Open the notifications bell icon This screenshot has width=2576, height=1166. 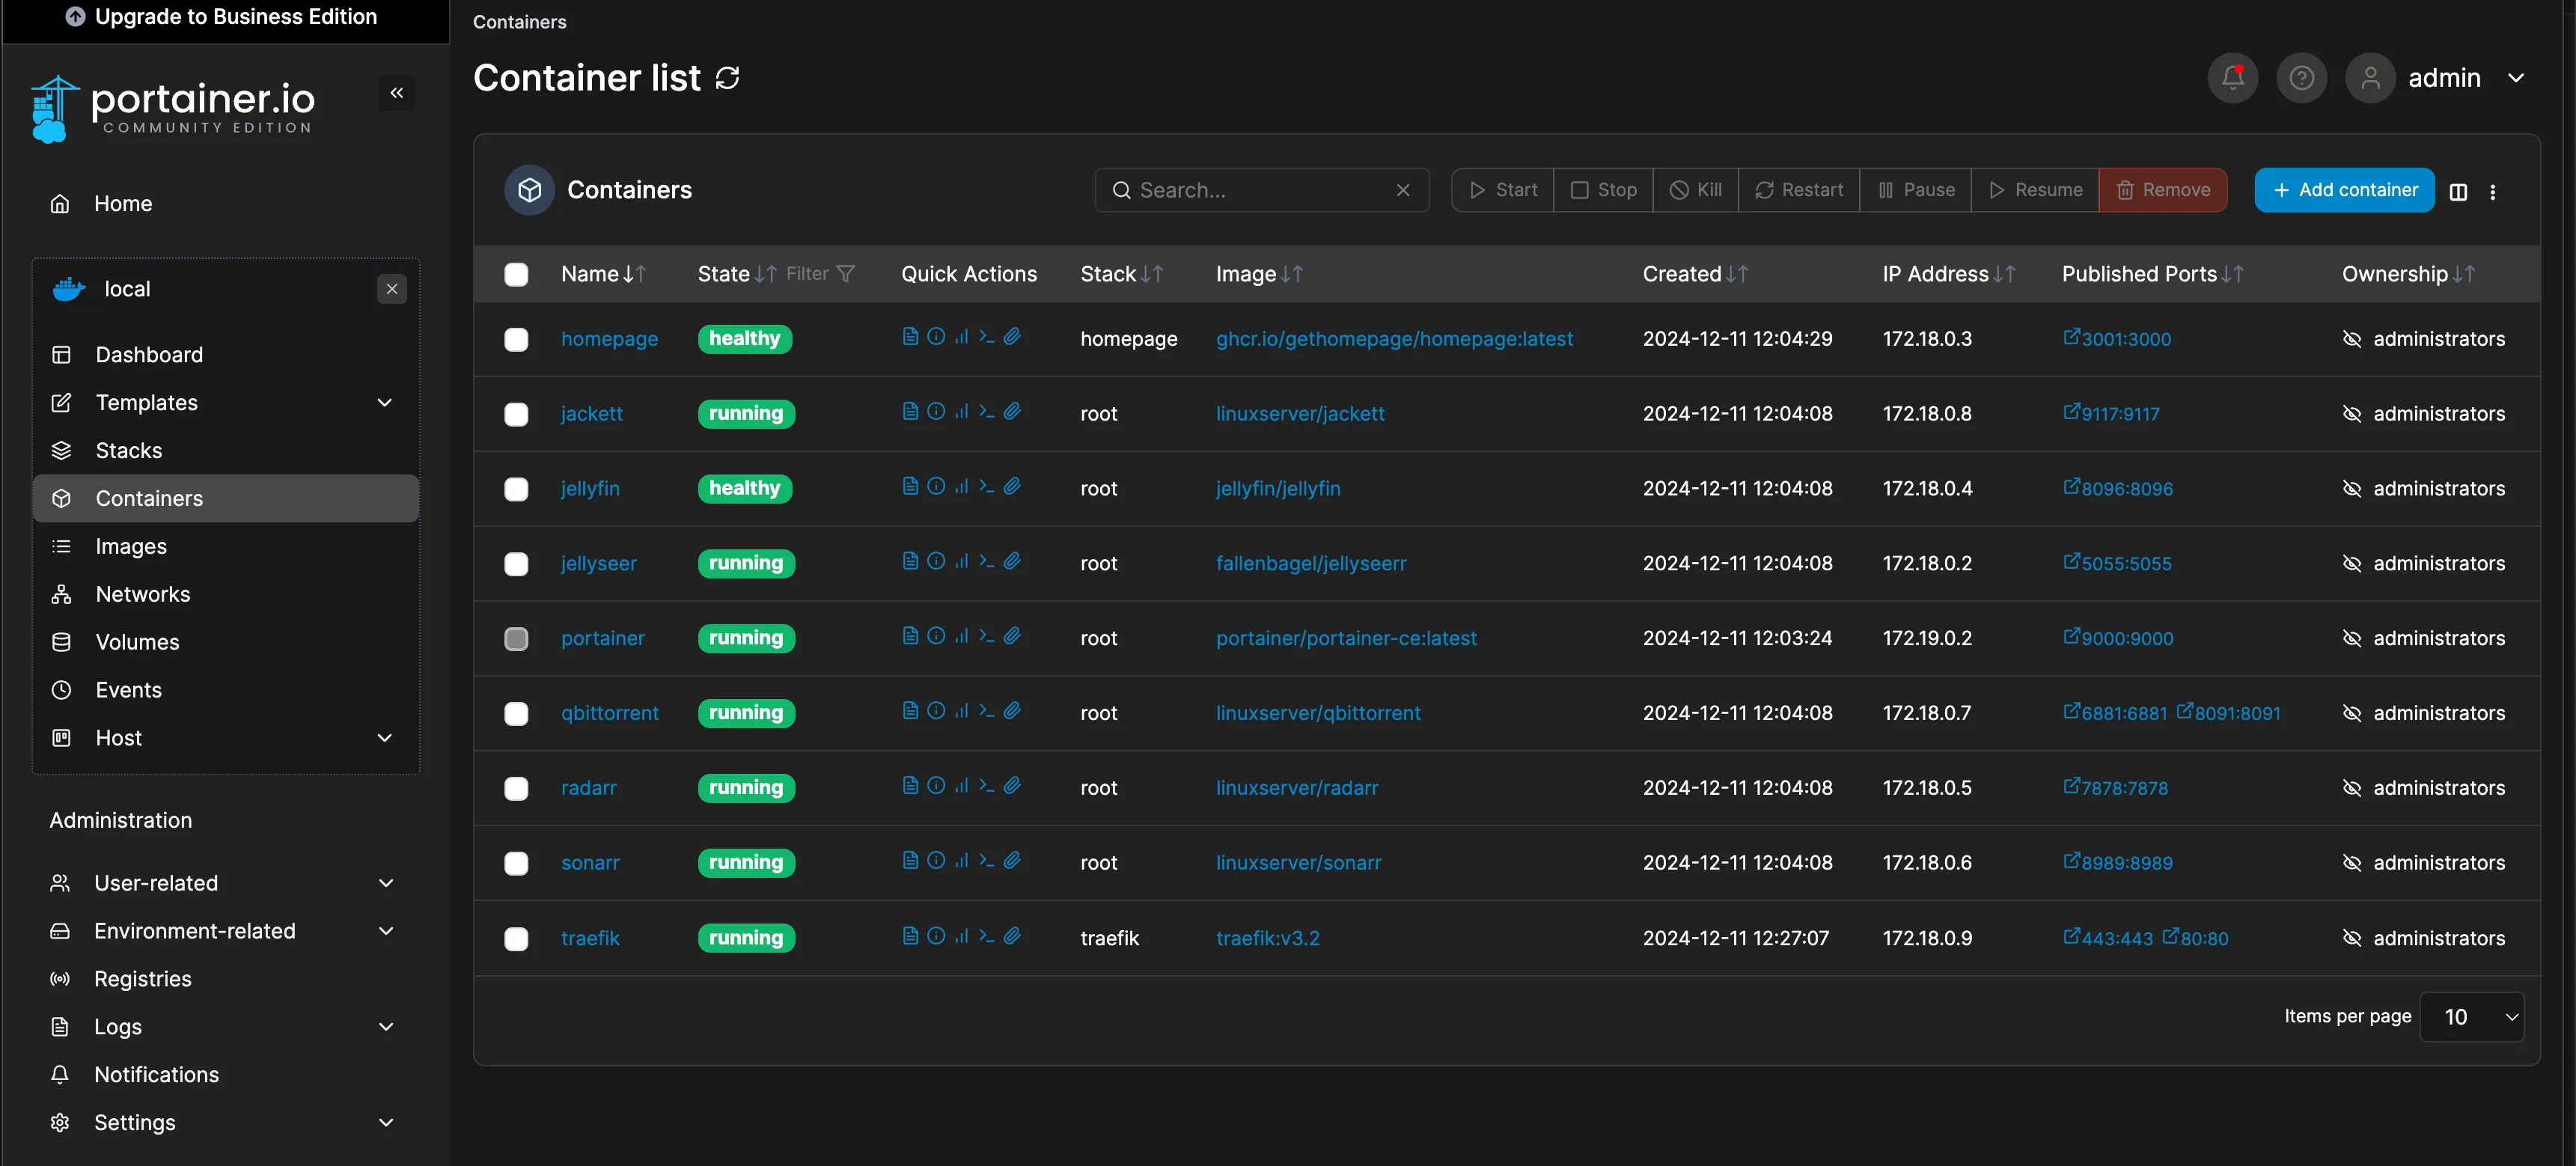(2232, 77)
